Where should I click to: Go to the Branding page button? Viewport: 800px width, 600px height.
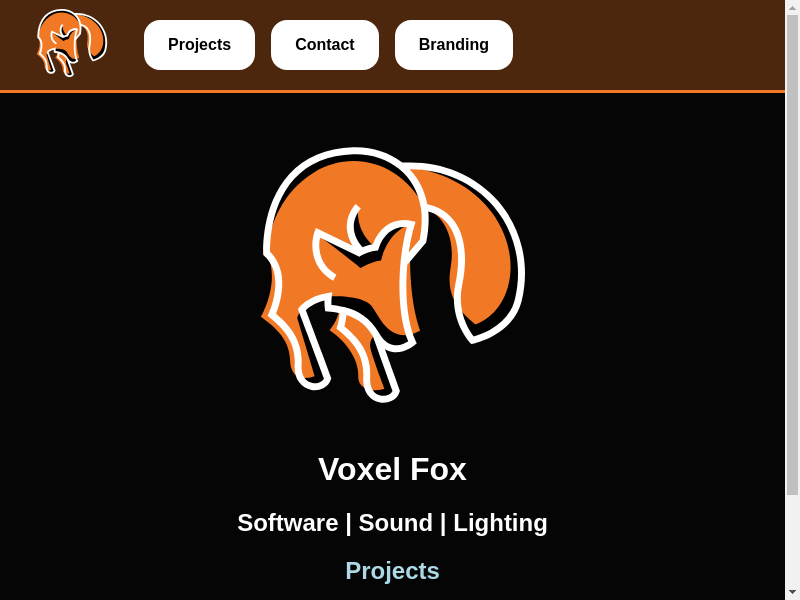(454, 45)
